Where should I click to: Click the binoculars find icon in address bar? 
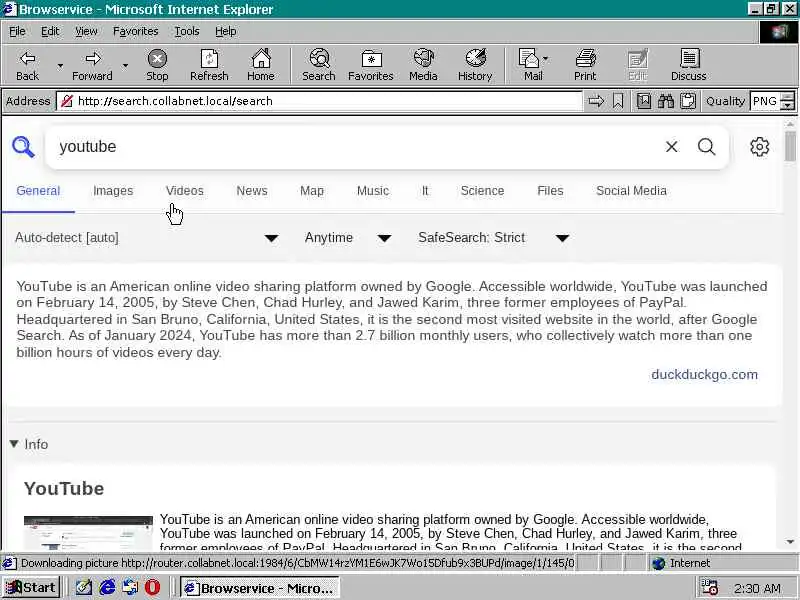coord(666,101)
